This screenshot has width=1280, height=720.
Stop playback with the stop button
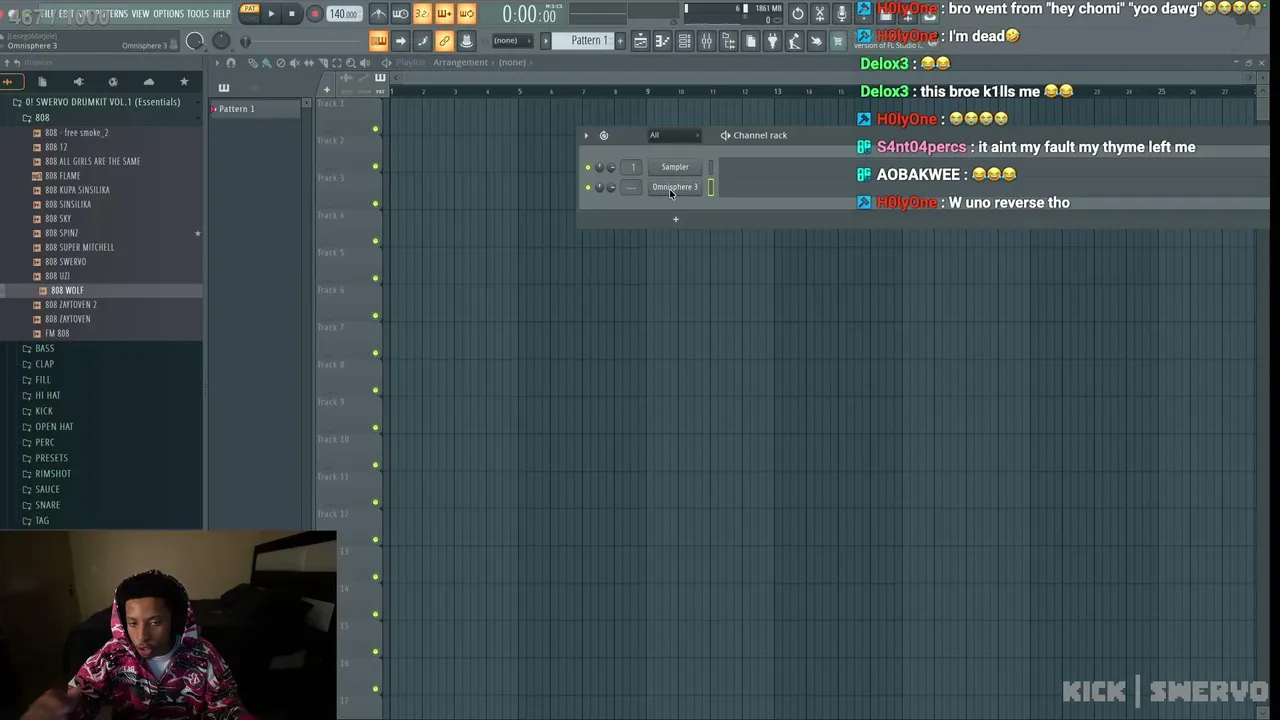pos(291,14)
